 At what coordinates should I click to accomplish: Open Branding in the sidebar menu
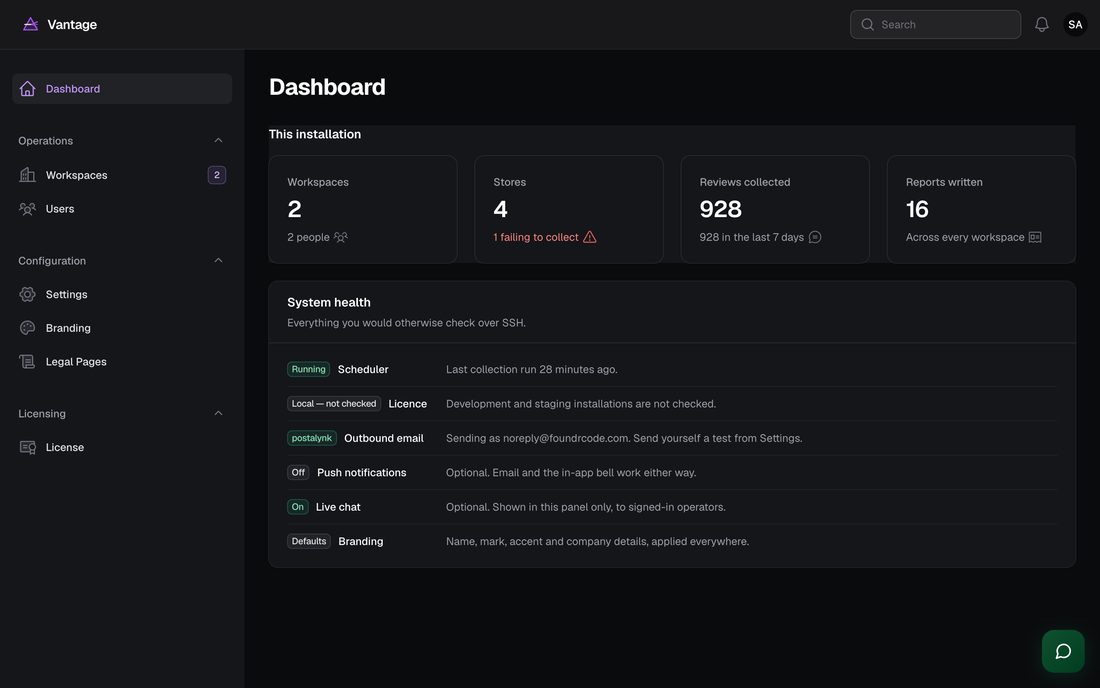(122, 328)
